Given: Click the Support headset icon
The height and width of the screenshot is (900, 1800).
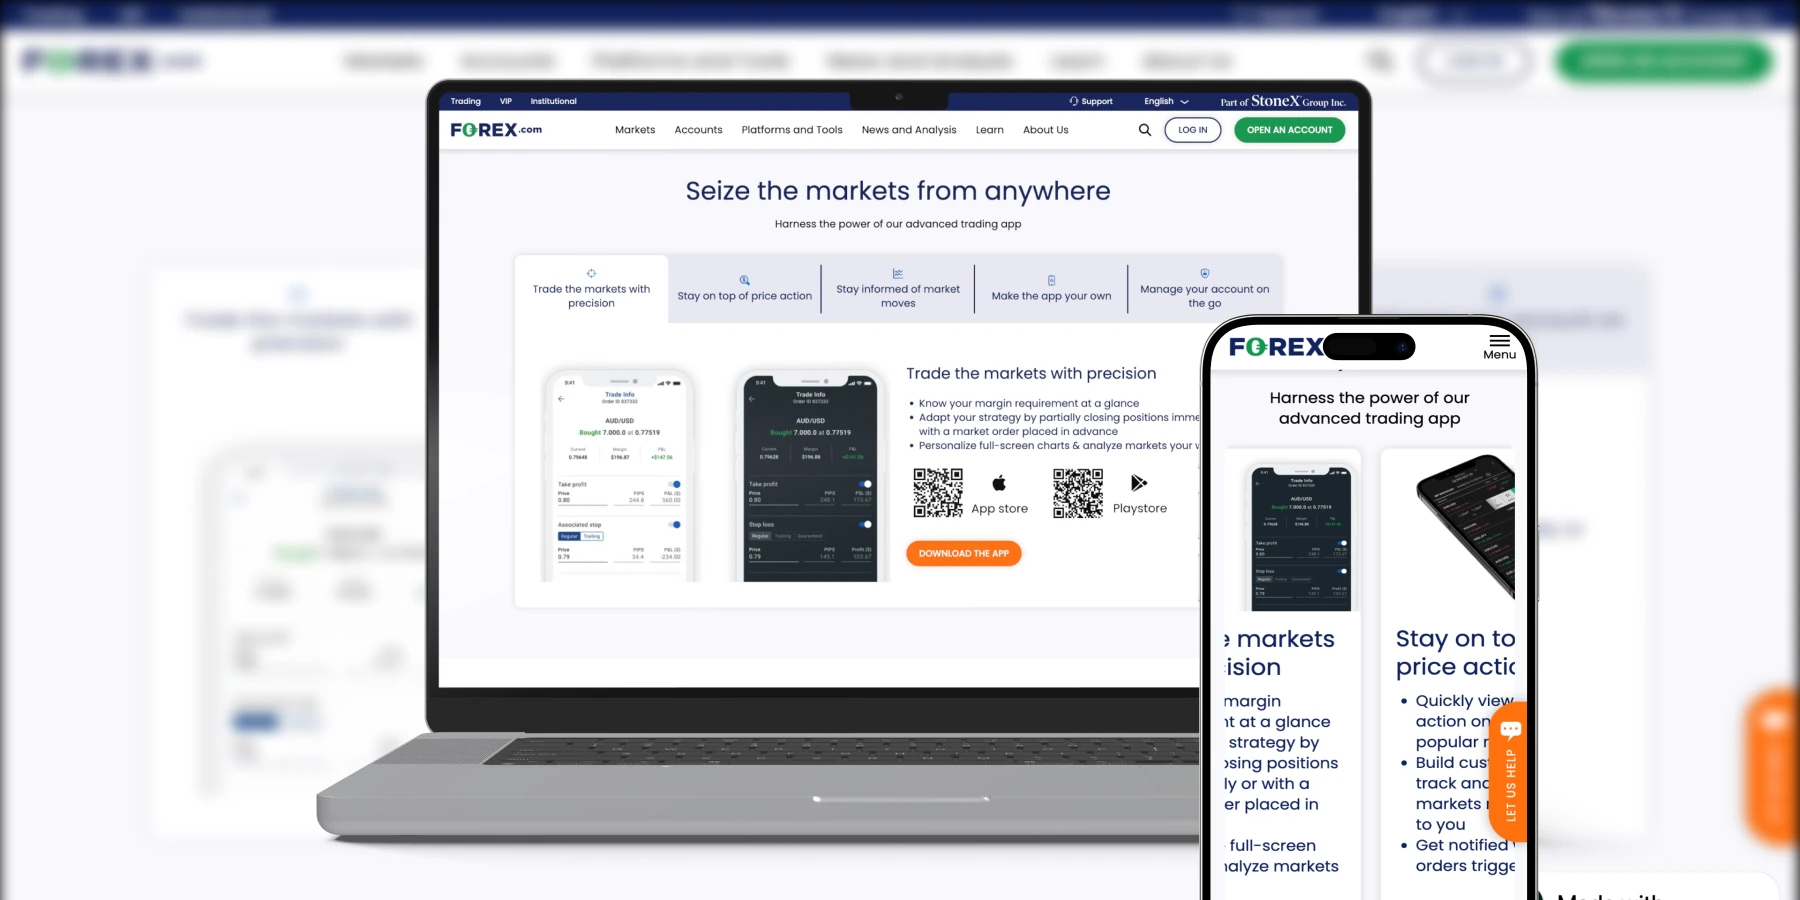Looking at the screenshot, I should click(1073, 100).
